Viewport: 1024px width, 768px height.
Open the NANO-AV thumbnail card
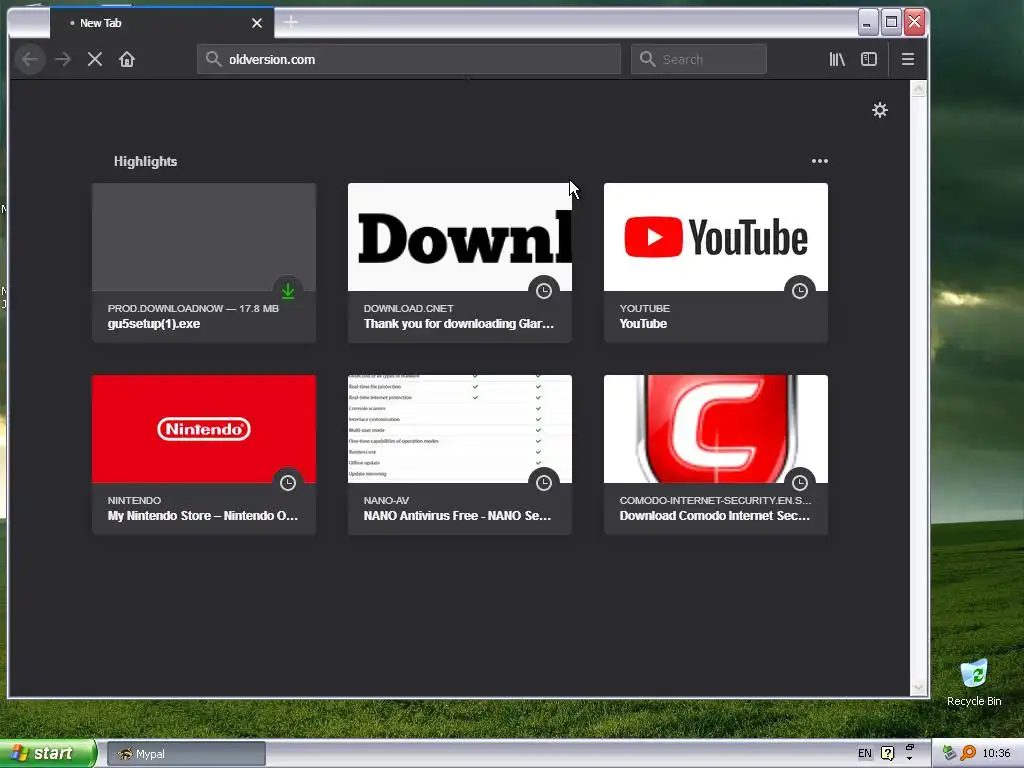point(460,455)
